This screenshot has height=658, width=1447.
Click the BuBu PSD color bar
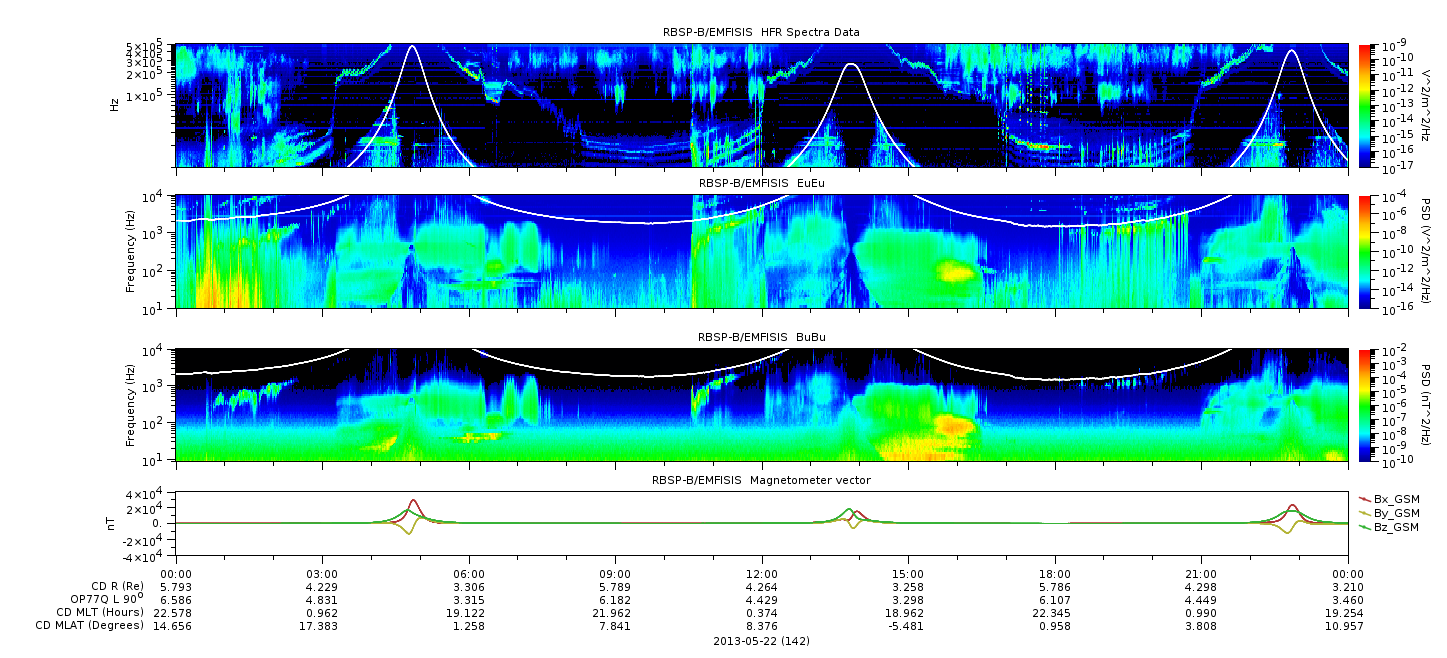point(1365,405)
